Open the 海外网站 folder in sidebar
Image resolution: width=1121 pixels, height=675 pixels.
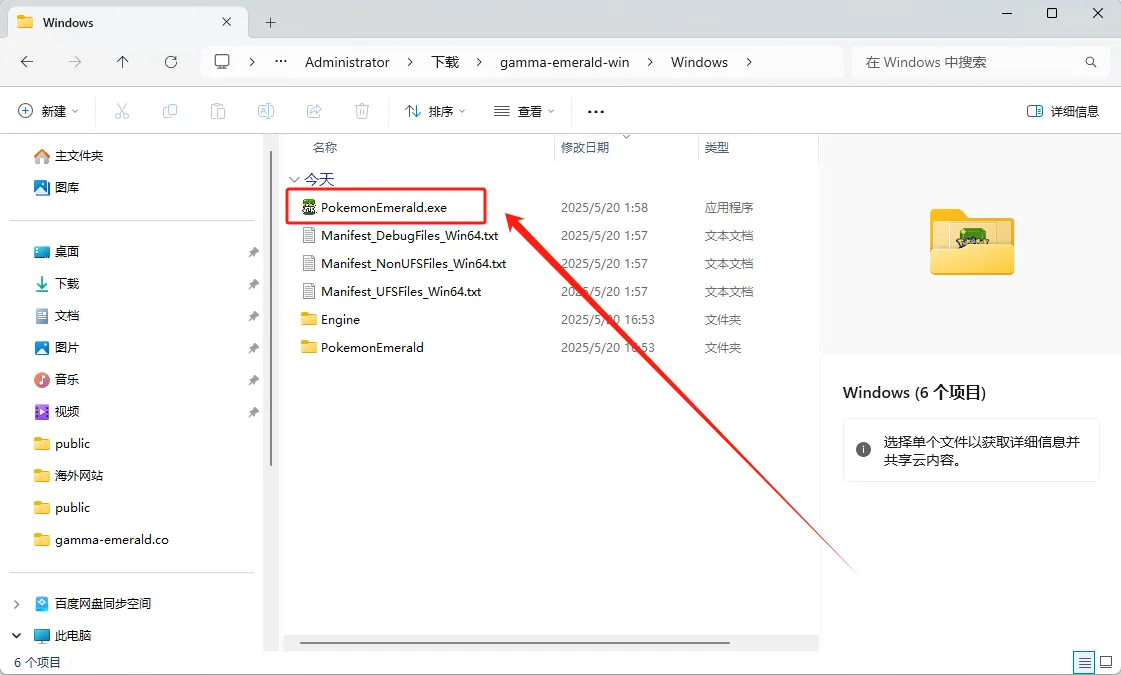[69, 476]
